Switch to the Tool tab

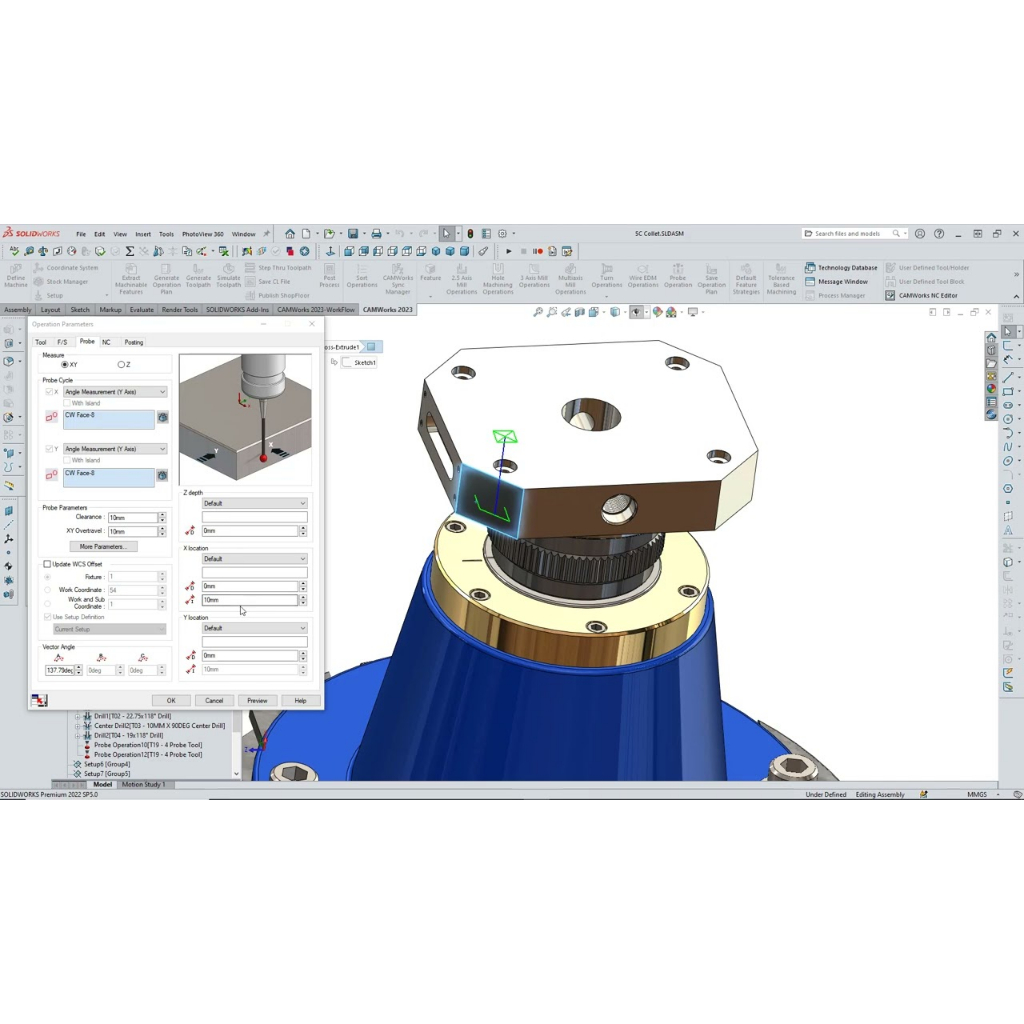click(x=40, y=342)
